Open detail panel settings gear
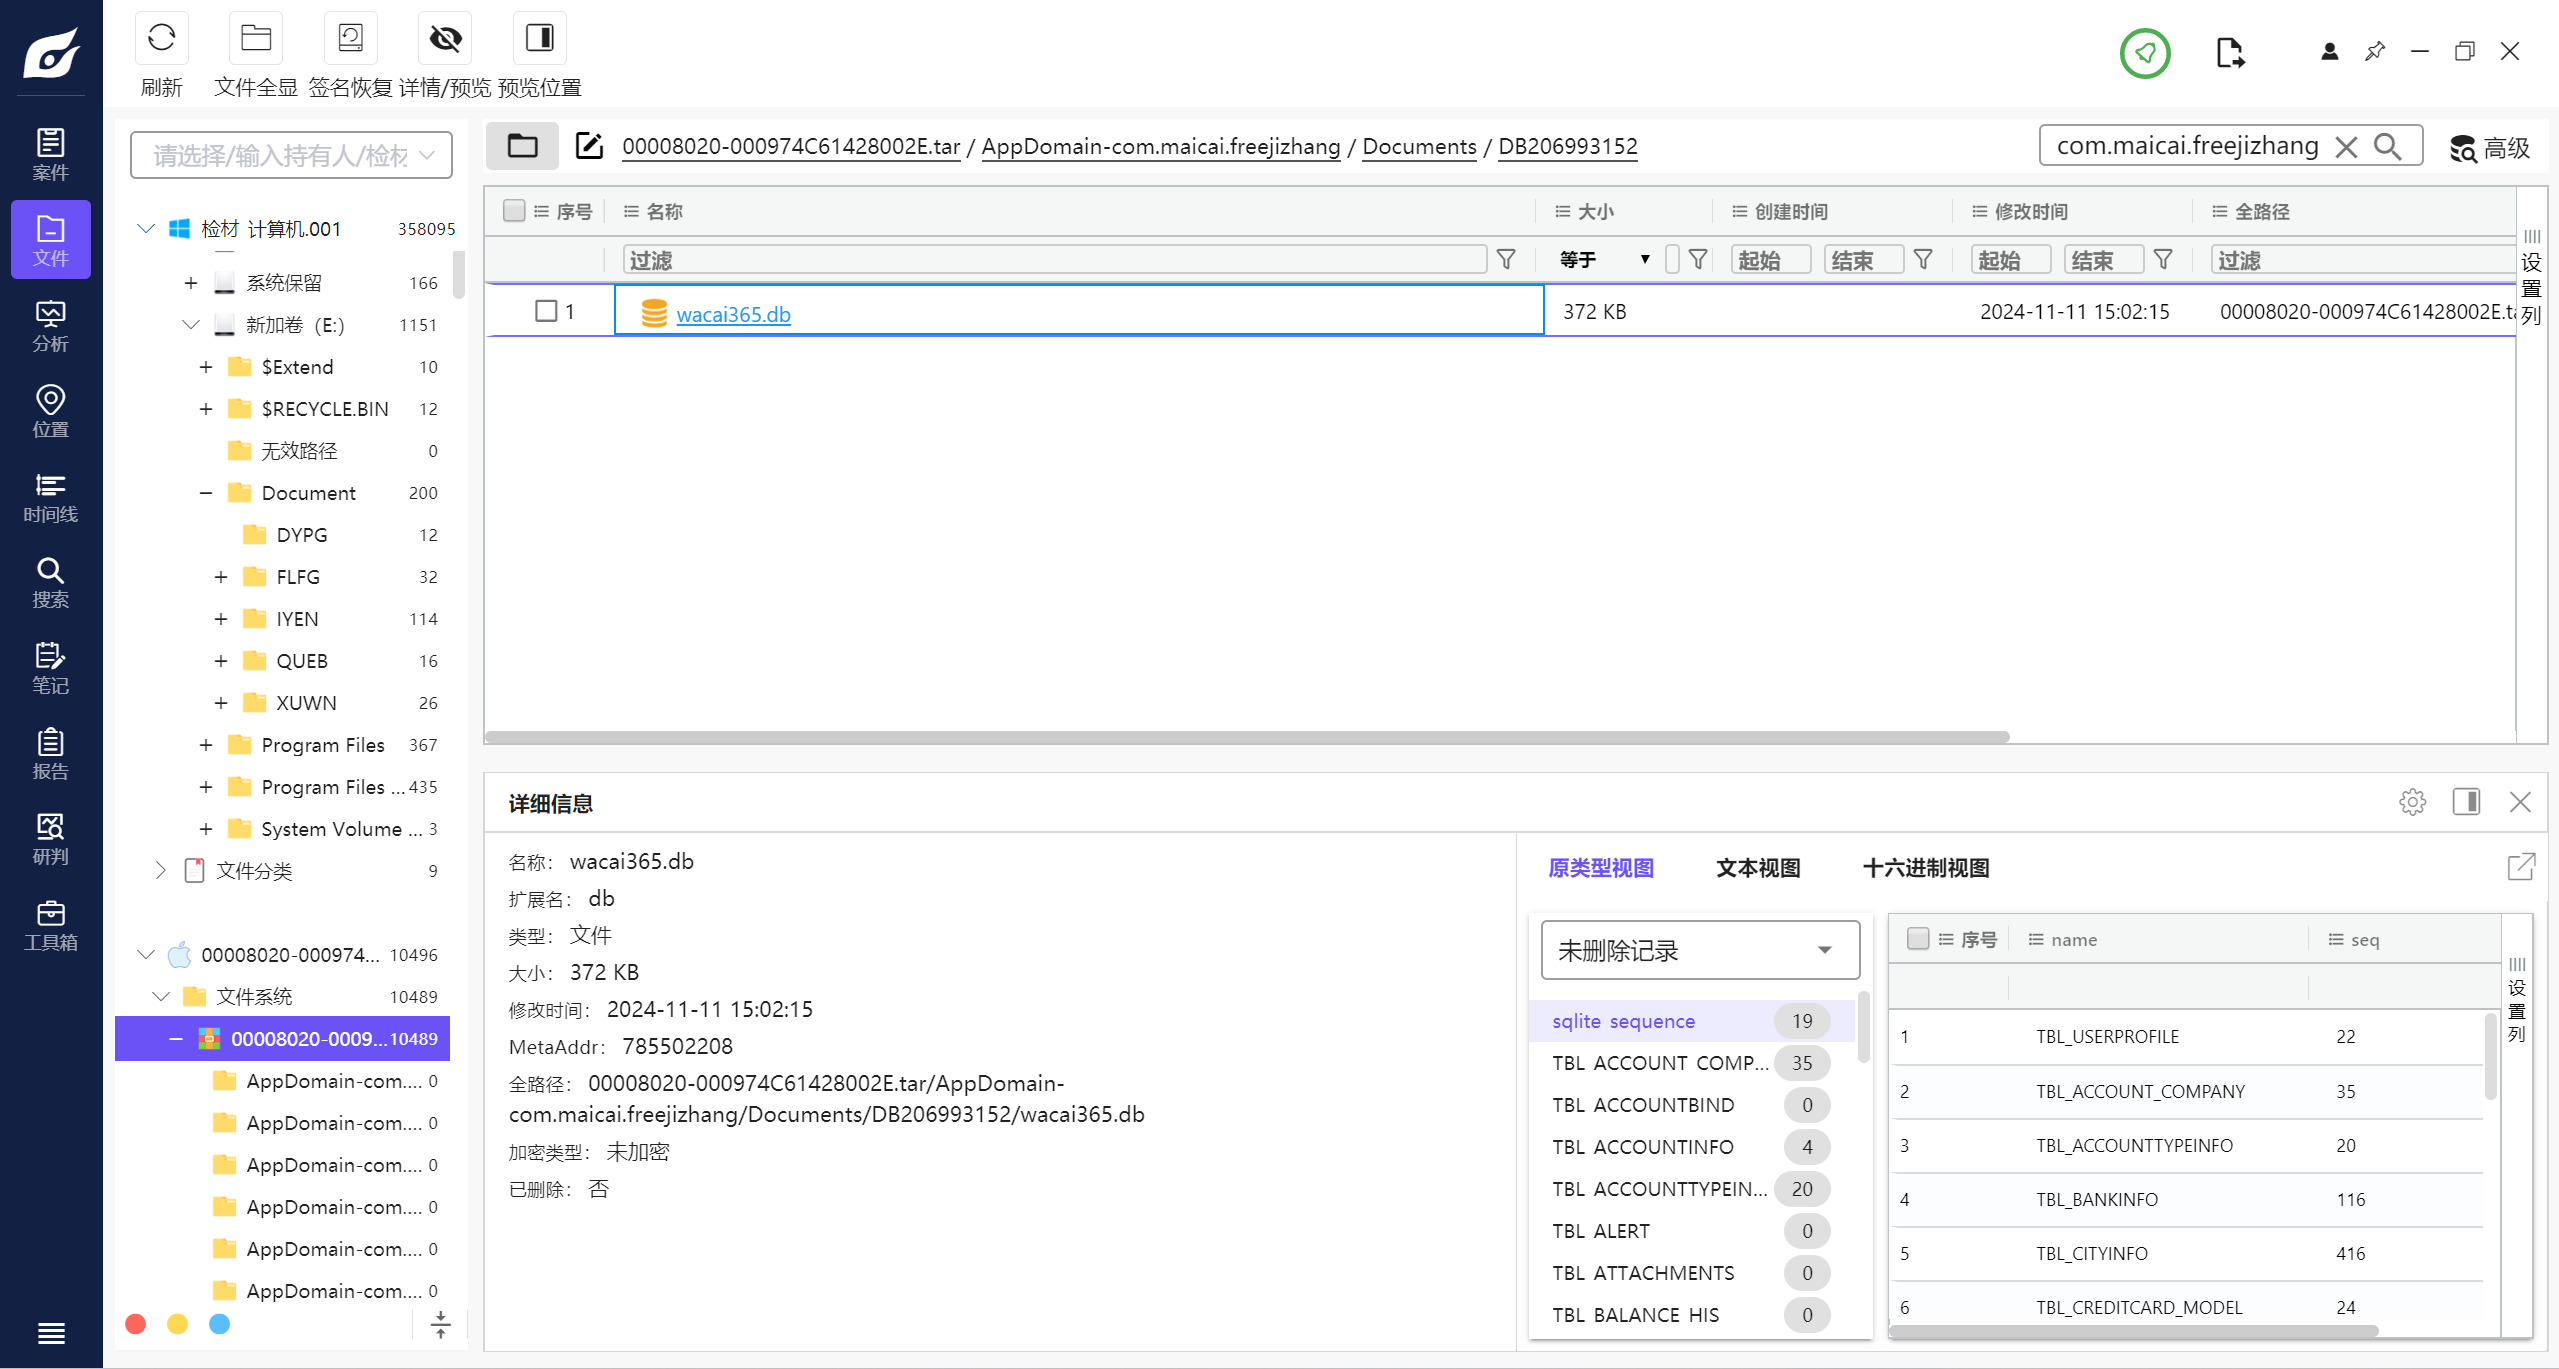Image resolution: width=2559 pixels, height=1369 pixels. click(2412, 802)
